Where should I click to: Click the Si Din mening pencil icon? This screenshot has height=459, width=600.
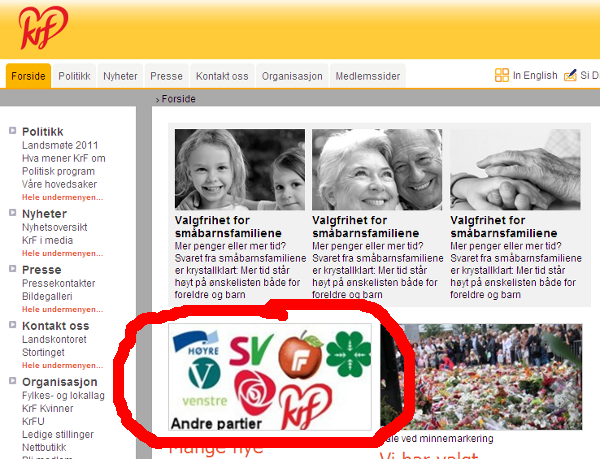coord(570,75)
